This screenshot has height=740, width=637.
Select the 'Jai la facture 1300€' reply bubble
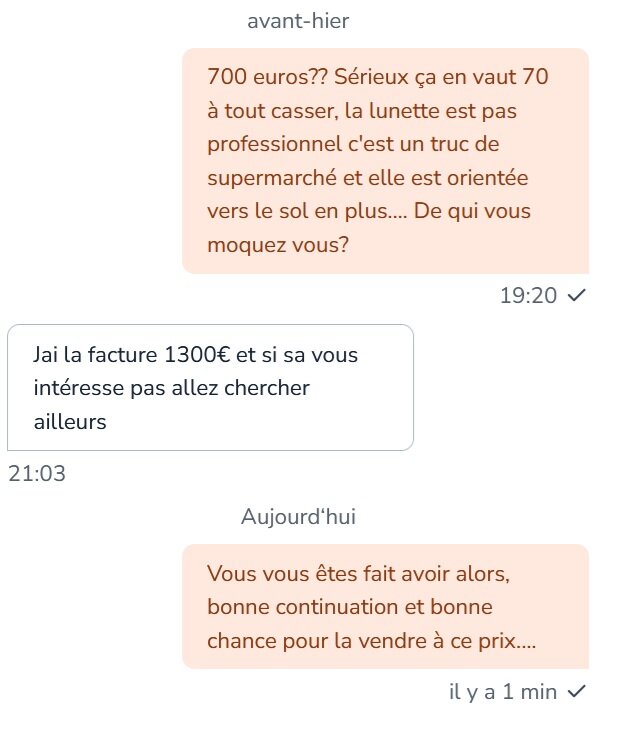point(210,387)
